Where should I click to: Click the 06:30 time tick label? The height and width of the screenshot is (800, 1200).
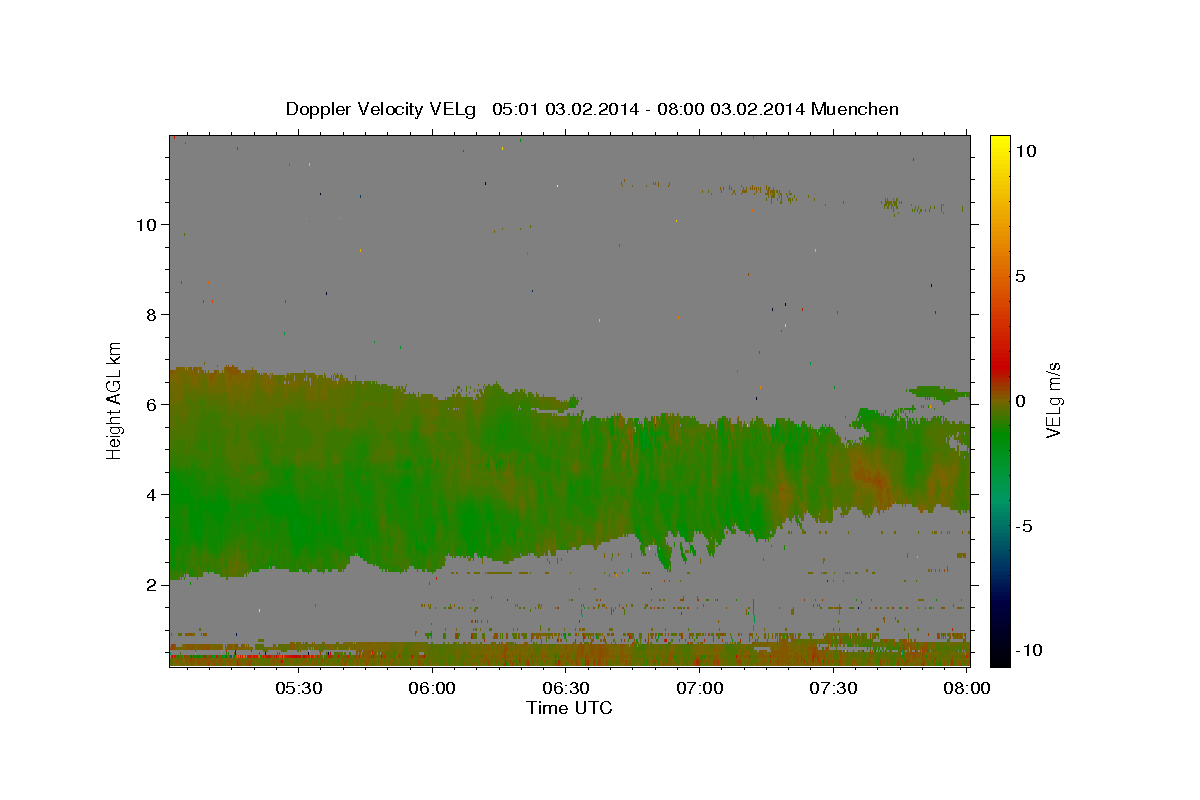566,689
